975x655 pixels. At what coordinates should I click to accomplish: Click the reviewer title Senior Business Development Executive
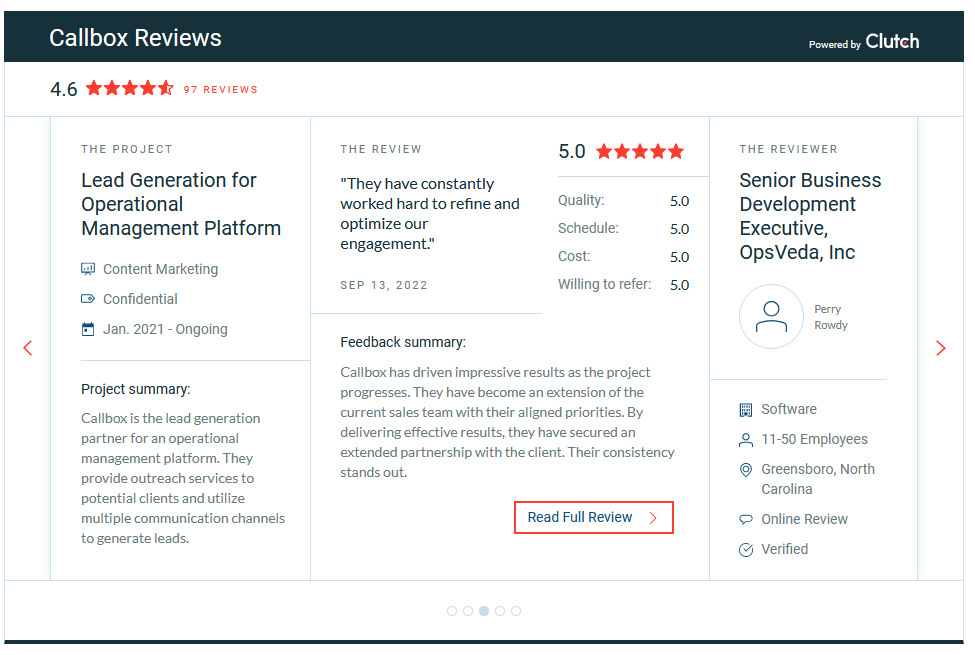point(810,216)
